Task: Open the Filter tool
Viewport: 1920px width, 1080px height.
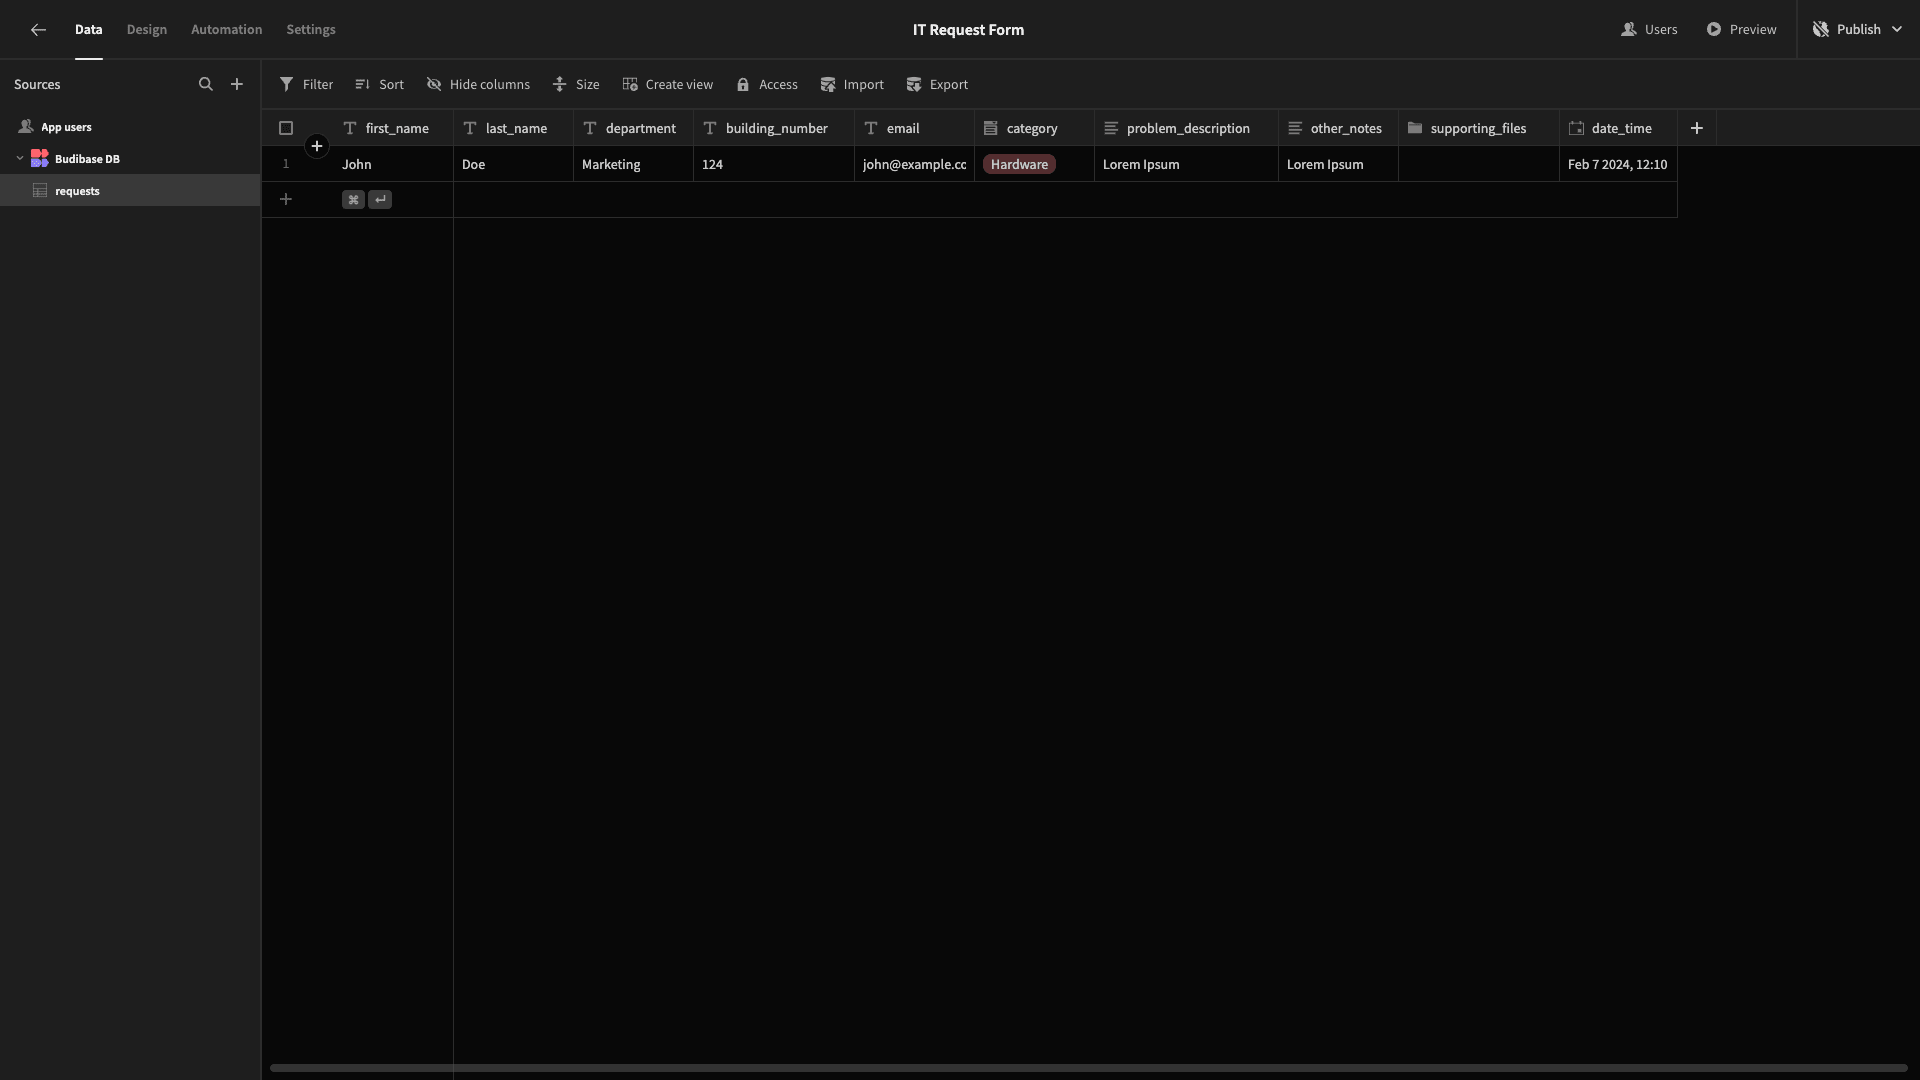Action: coord(306,84)
